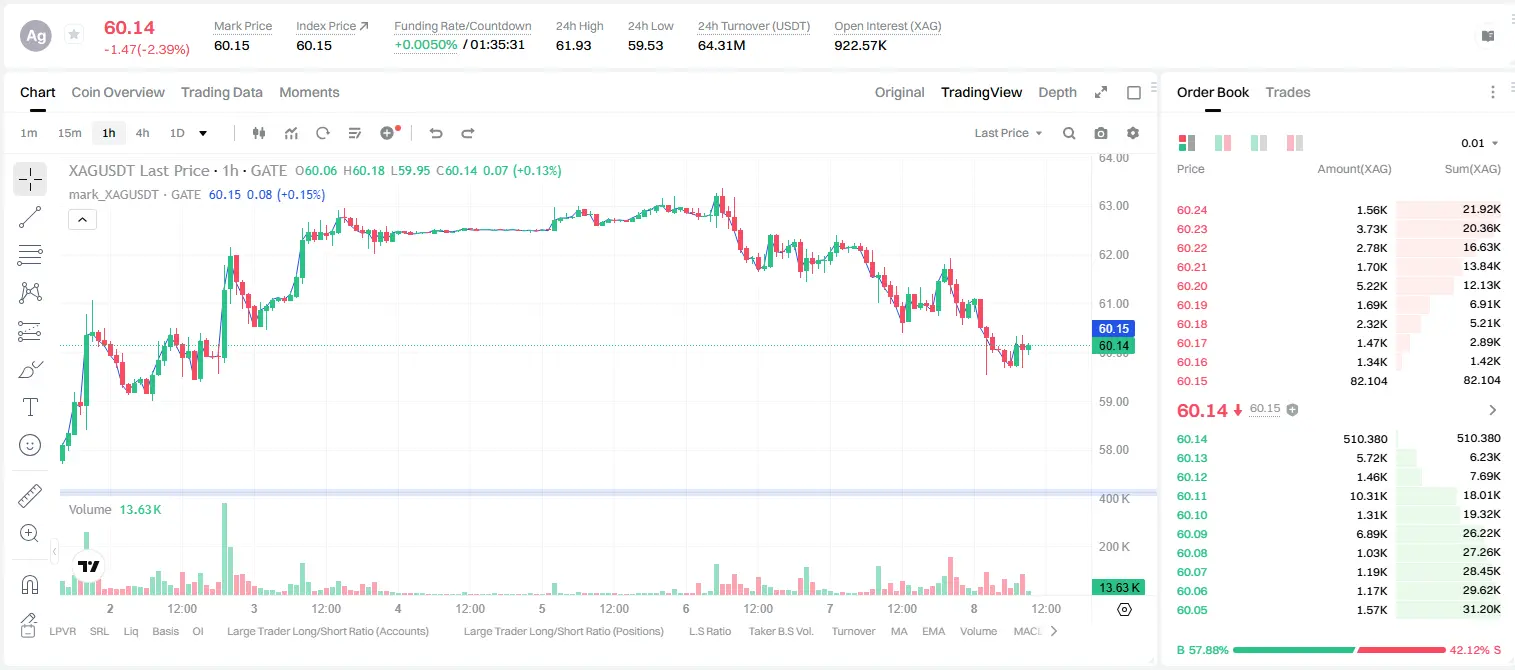The width and height of the screenshot is (1515, 670).
Task: Undo the last chart action
Action: coord(436,133)
